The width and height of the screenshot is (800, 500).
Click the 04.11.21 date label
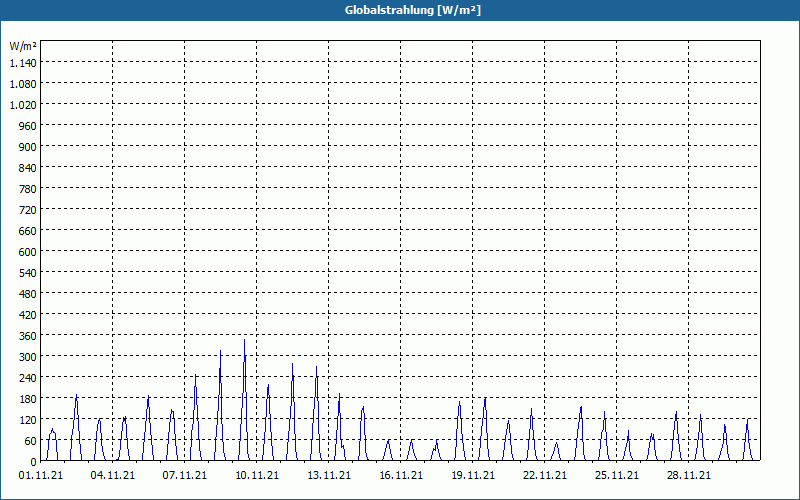click(113, 476)
